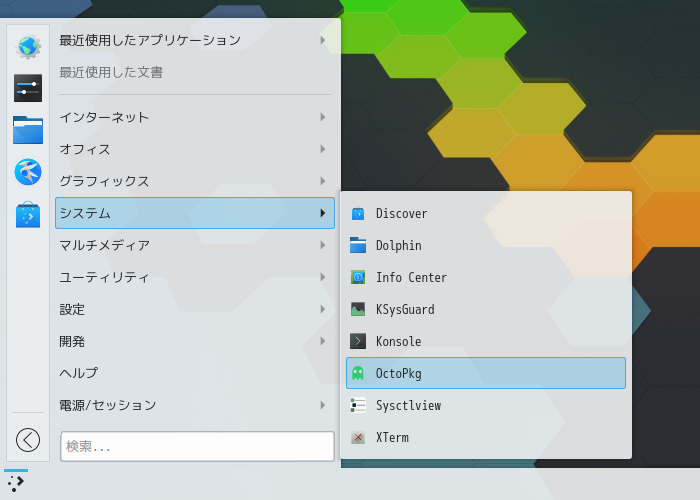Expand 最近使用したアプリケーション submenu arrow
The height and width of the screenshot is (500, 700).
coord(322,40)
